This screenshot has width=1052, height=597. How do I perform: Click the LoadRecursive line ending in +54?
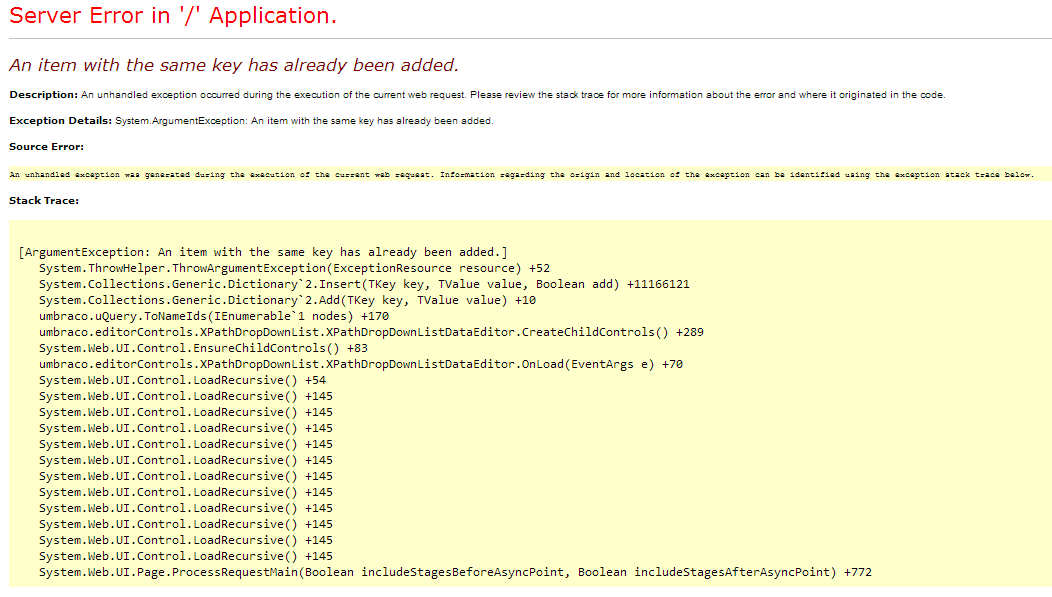point(182,380)
